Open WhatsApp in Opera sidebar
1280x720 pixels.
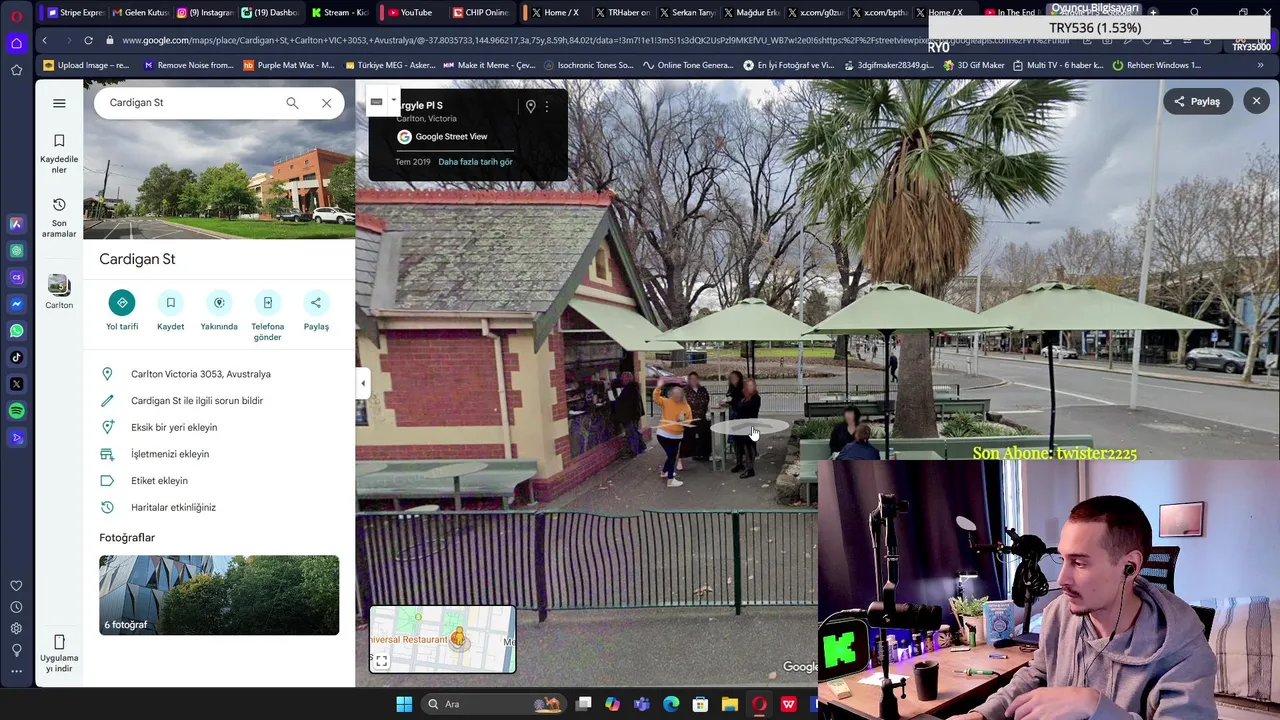click(16, 331)
